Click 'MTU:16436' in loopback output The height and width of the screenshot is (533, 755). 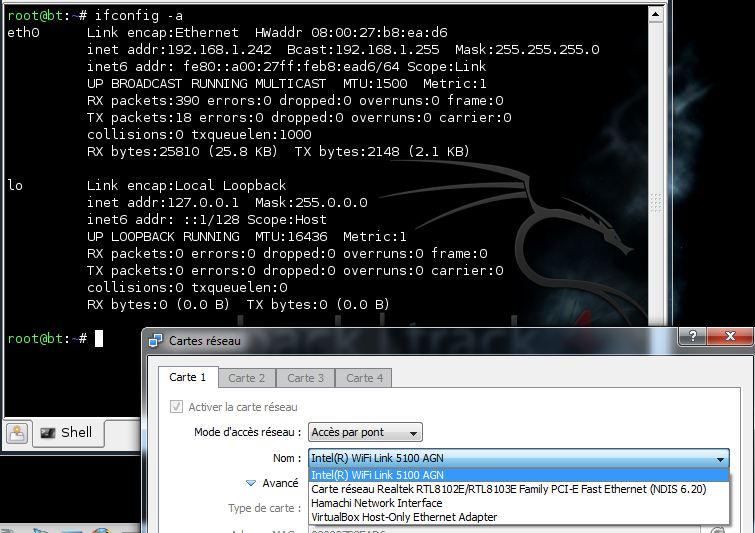pos(291,236)
